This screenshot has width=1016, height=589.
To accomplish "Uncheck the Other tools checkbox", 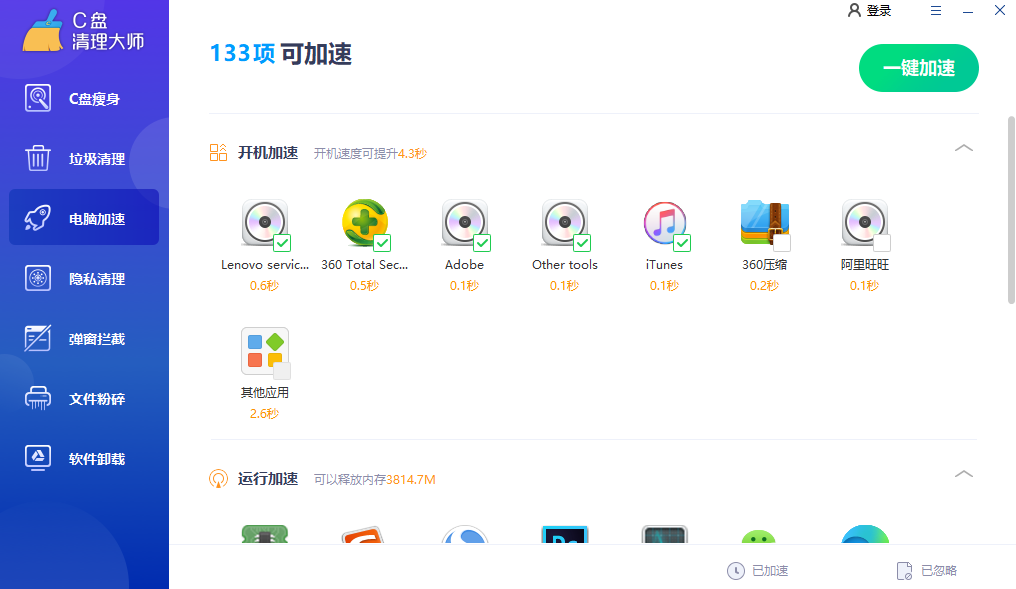I will tap(582, 243).
